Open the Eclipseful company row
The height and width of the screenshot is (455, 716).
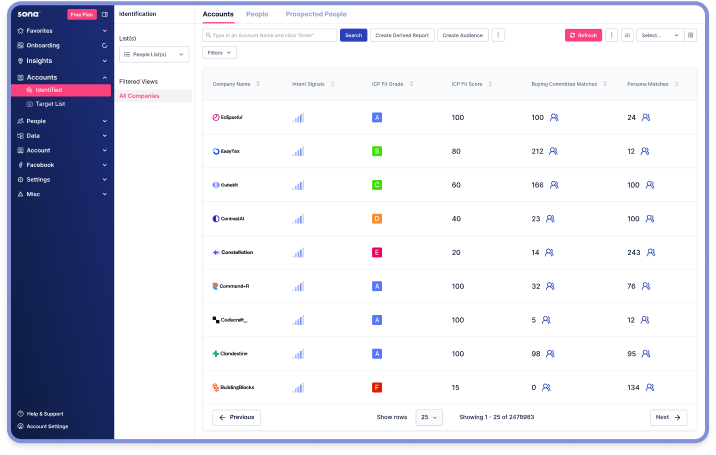[227, 117]
